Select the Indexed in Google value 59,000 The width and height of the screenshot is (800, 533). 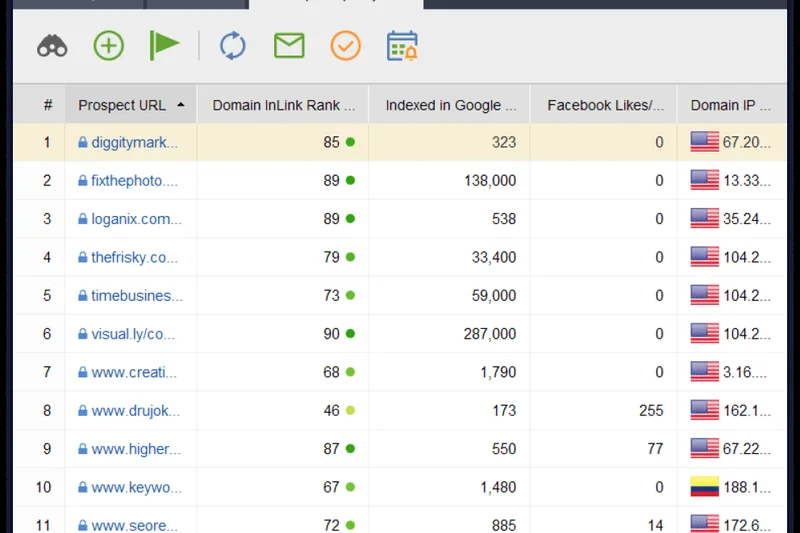[494, 295]
